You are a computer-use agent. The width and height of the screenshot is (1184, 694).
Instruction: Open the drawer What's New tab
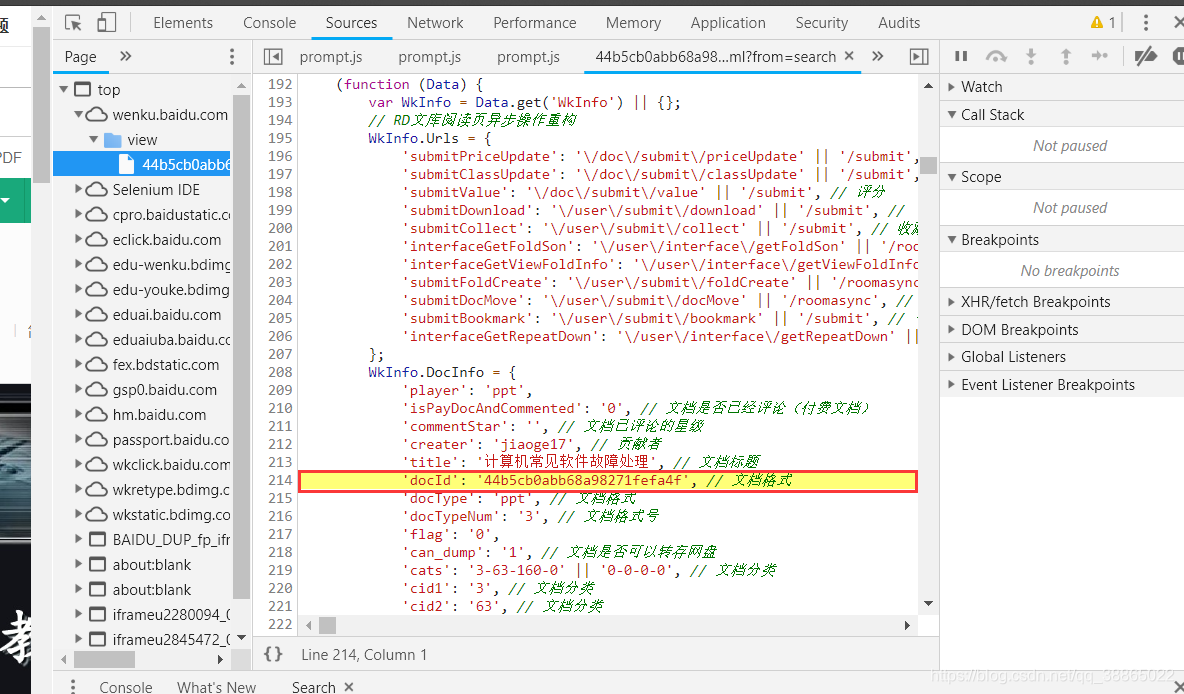[x=216, y=686]
